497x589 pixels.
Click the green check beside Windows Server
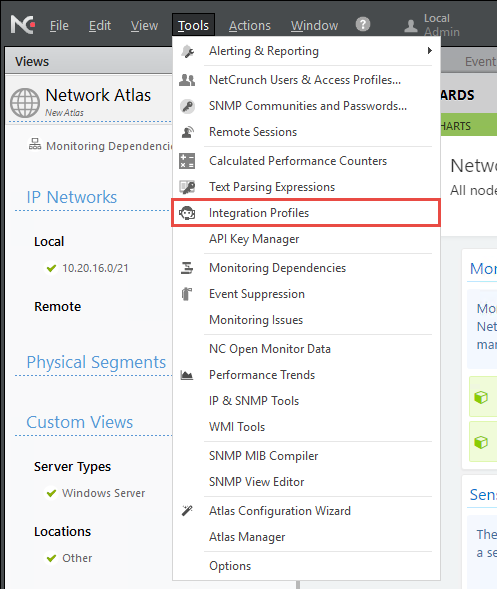[x=51, y=493]
